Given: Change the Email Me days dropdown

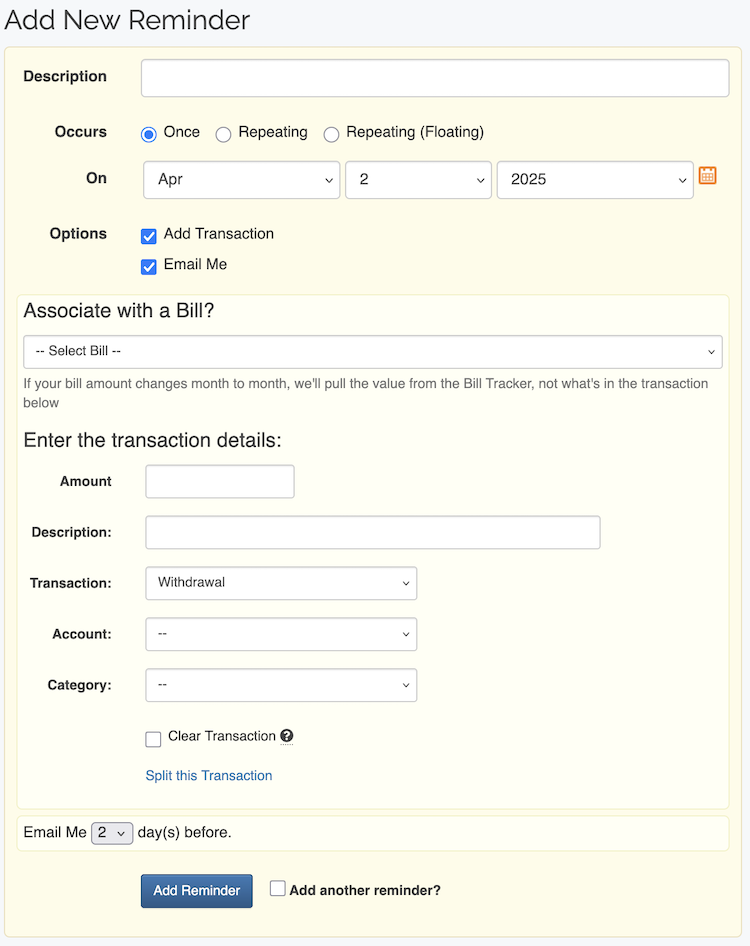Looking at the screenshot, I should (x=112, y=831).
